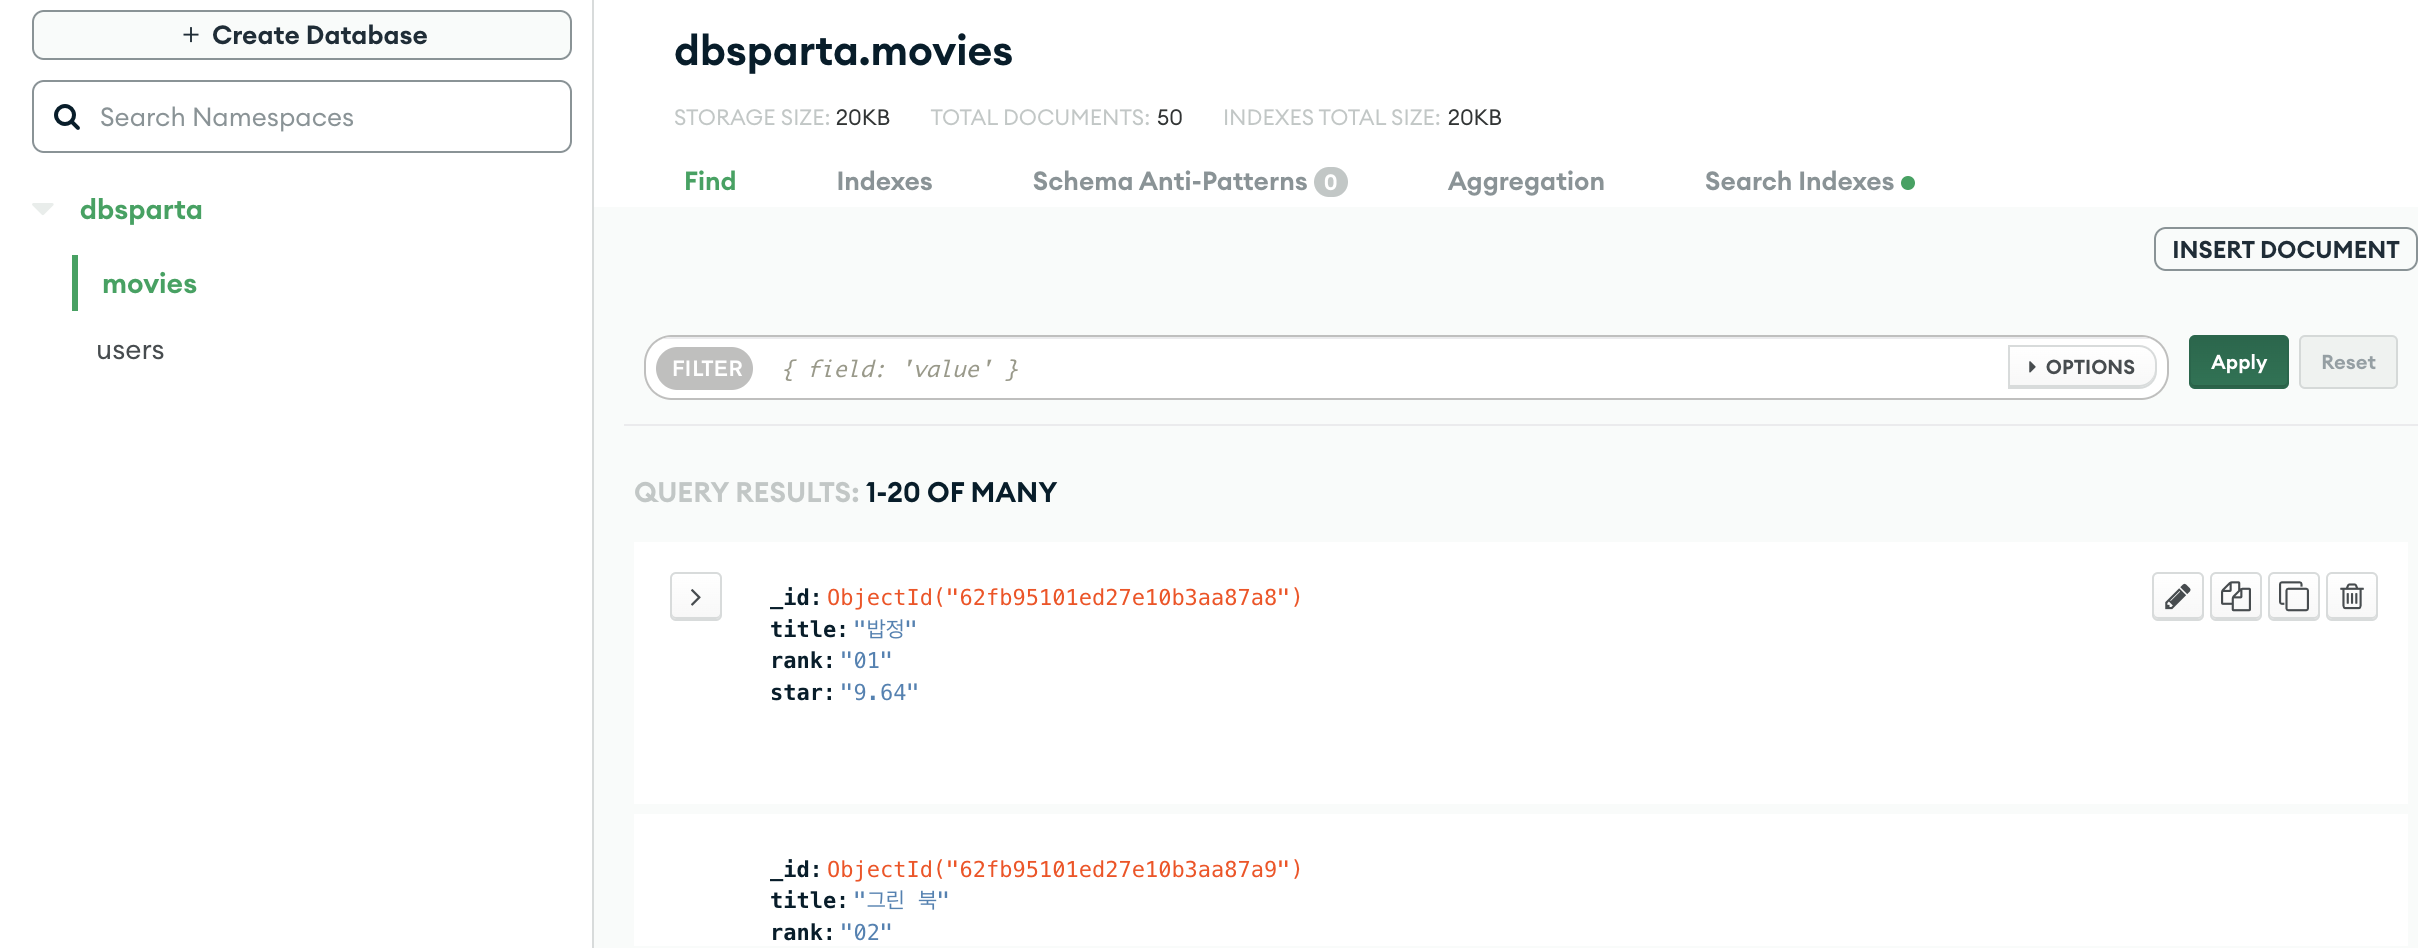Click the "1-20 OF MANY" results text
2418x948 pixels.
coord(961,492)
